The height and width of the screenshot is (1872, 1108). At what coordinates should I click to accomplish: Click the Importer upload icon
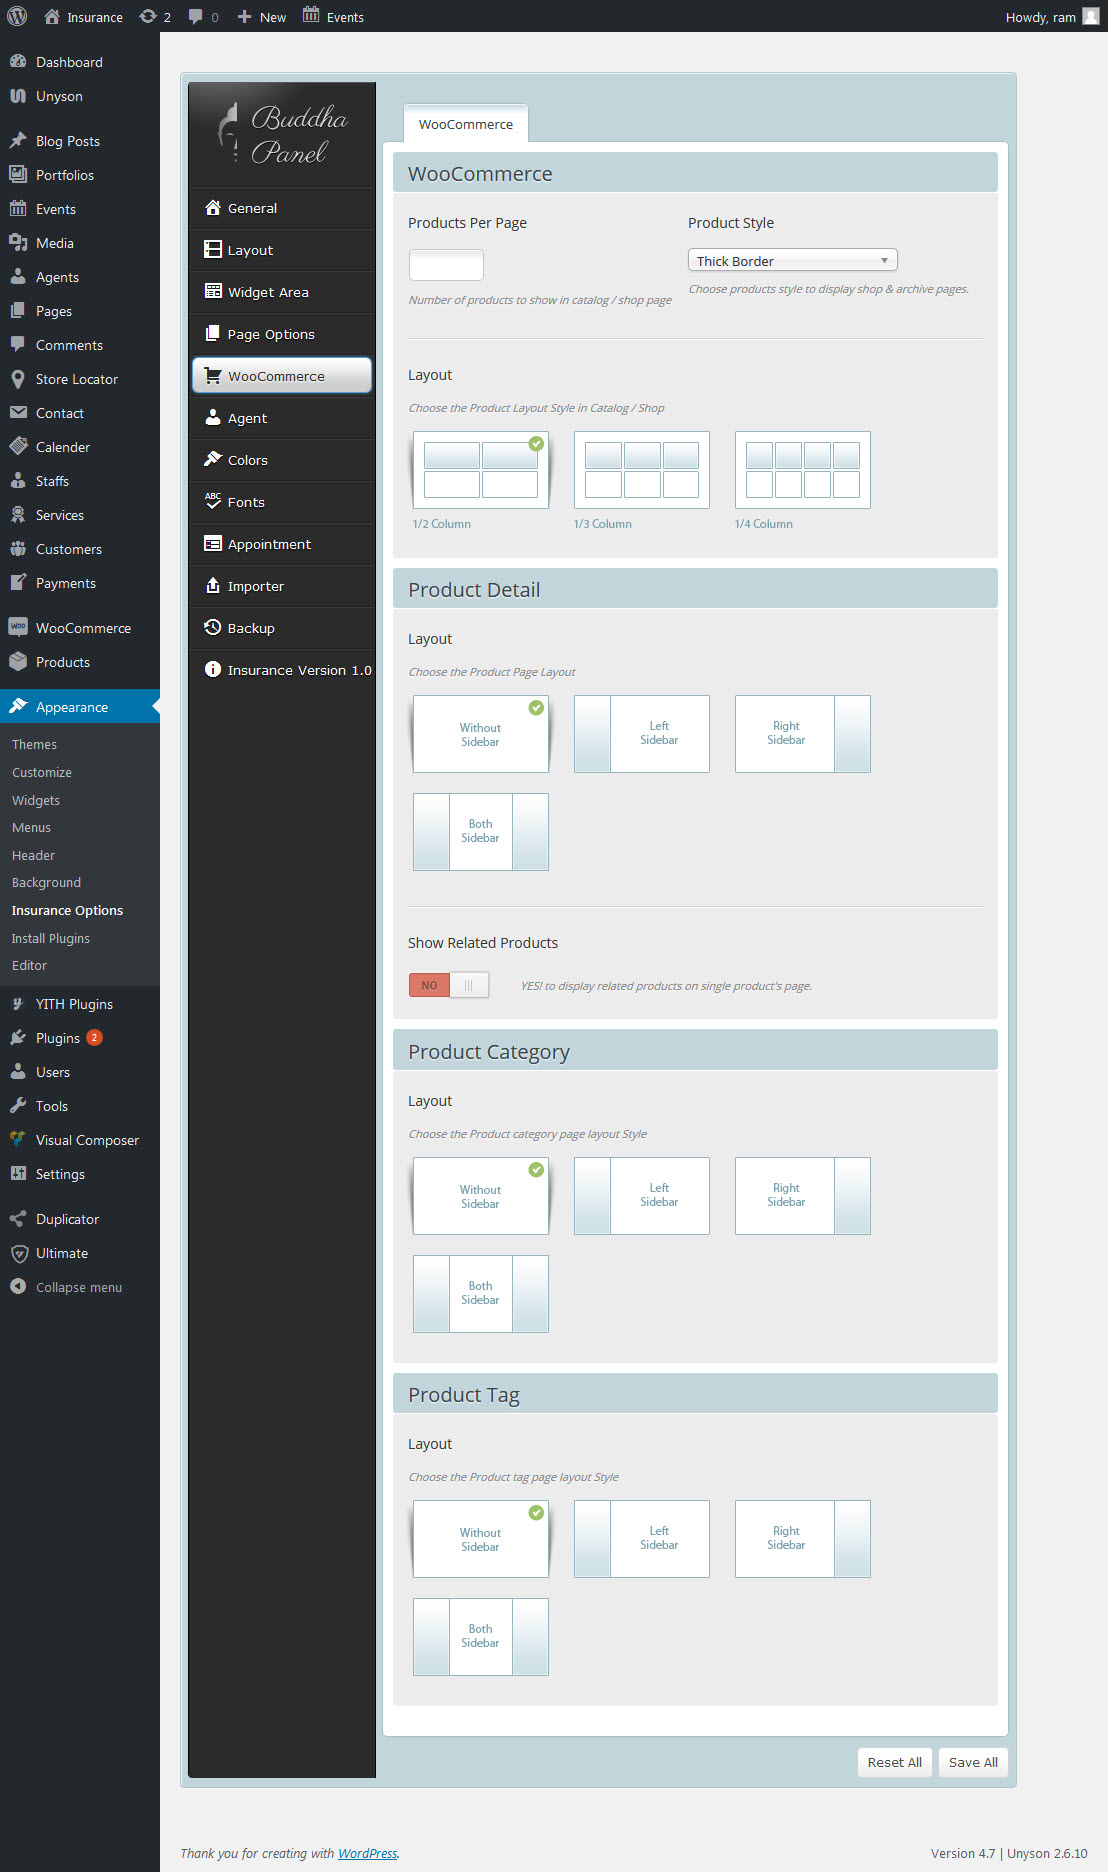(213, 585)
